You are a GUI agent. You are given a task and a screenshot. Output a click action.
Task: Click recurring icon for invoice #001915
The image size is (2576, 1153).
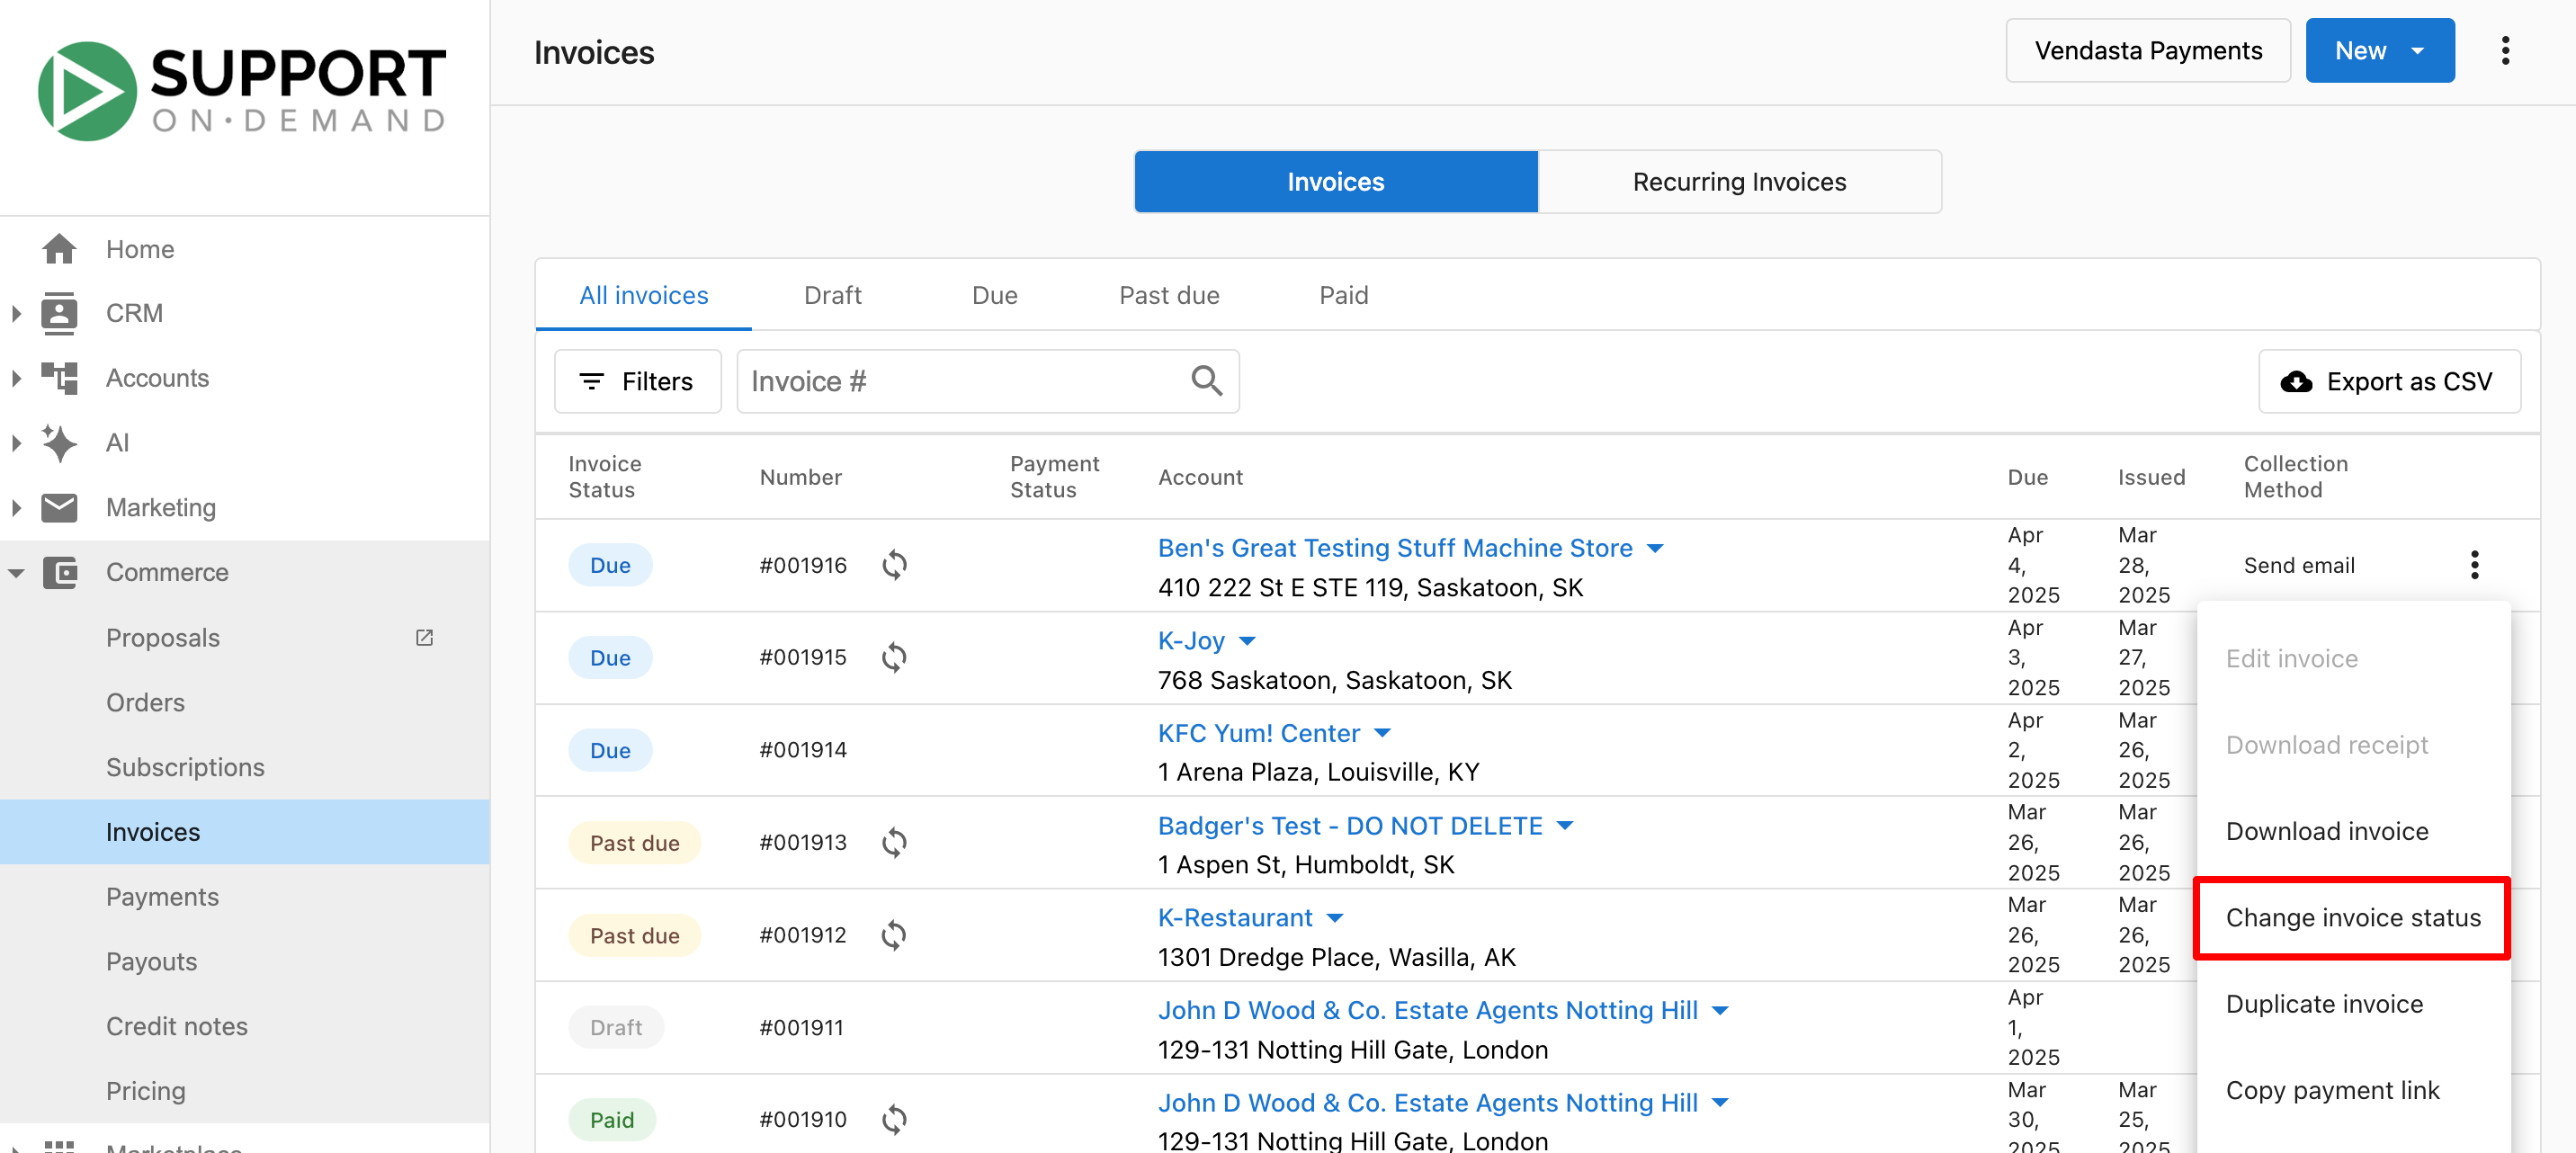click(x=894, y=657)
